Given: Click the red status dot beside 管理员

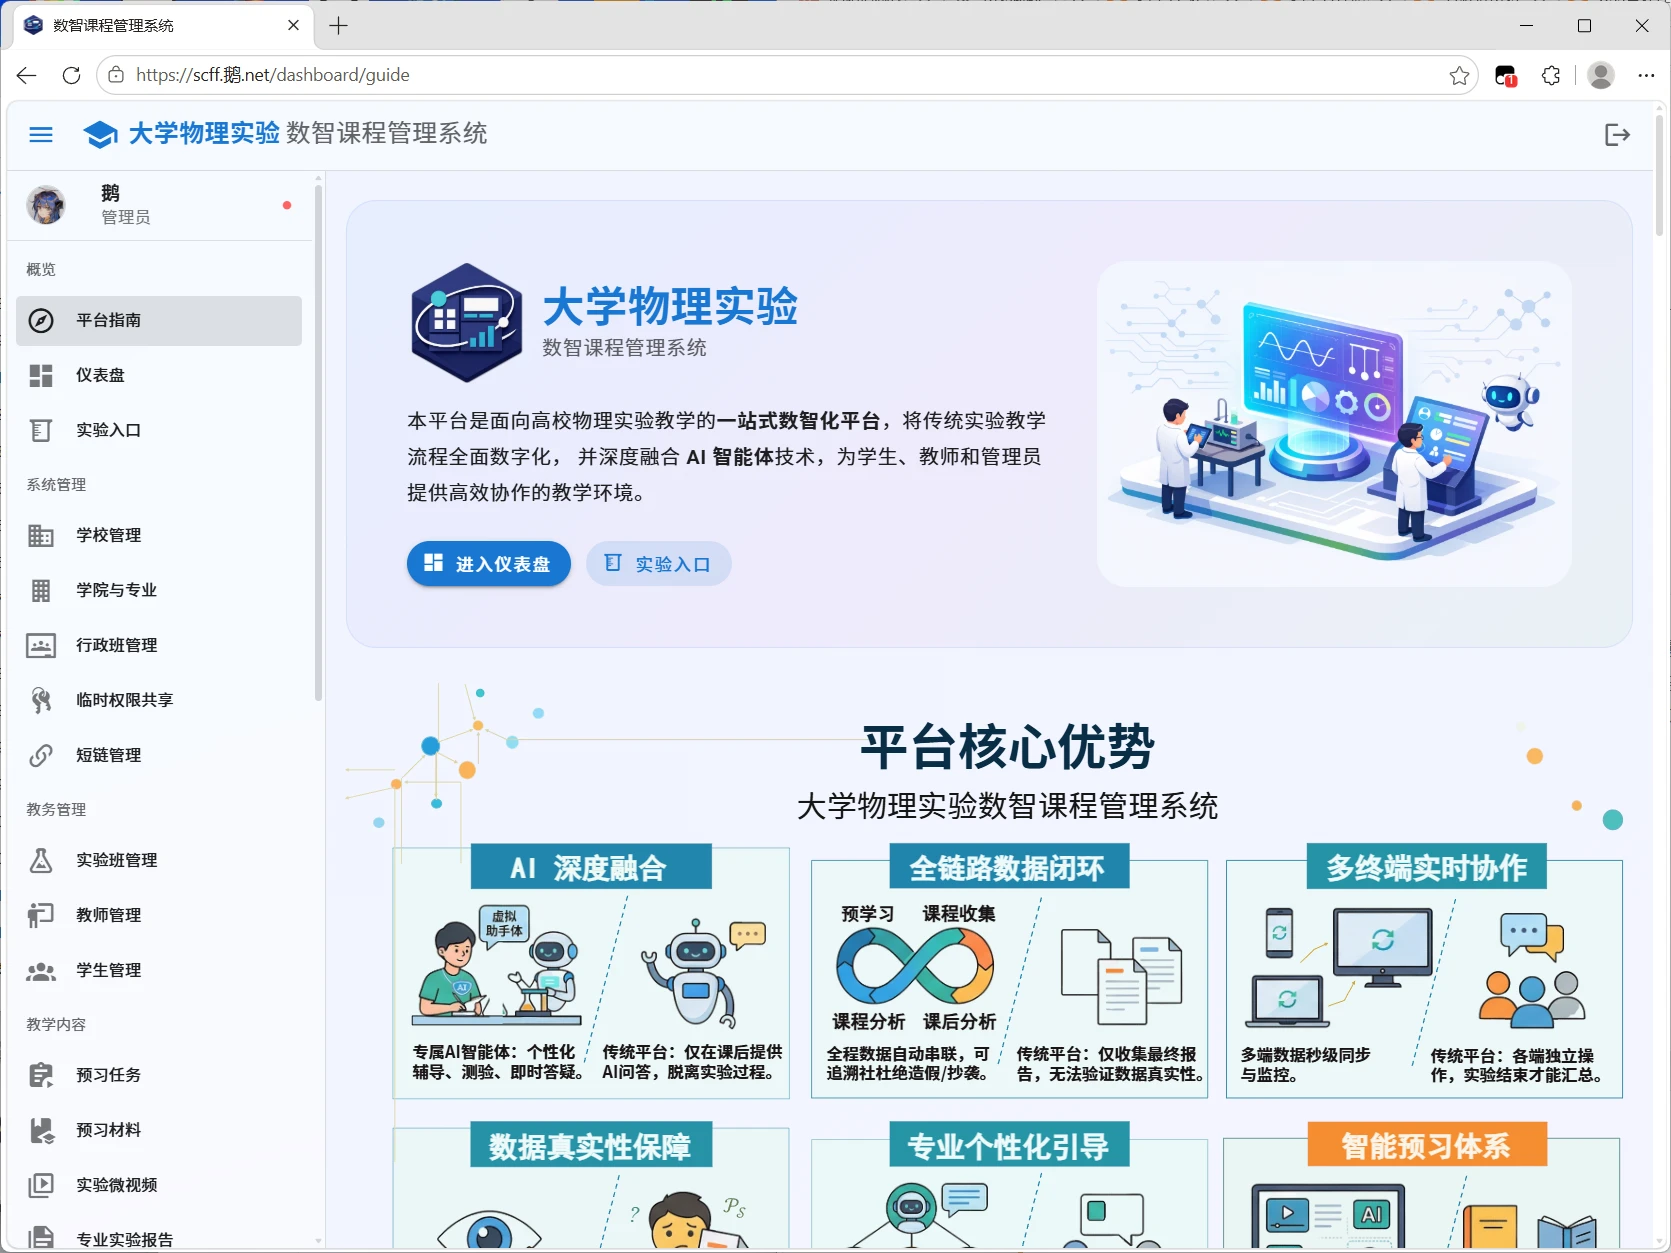Looking at the screenshot, I should click(x=287, y=205).
